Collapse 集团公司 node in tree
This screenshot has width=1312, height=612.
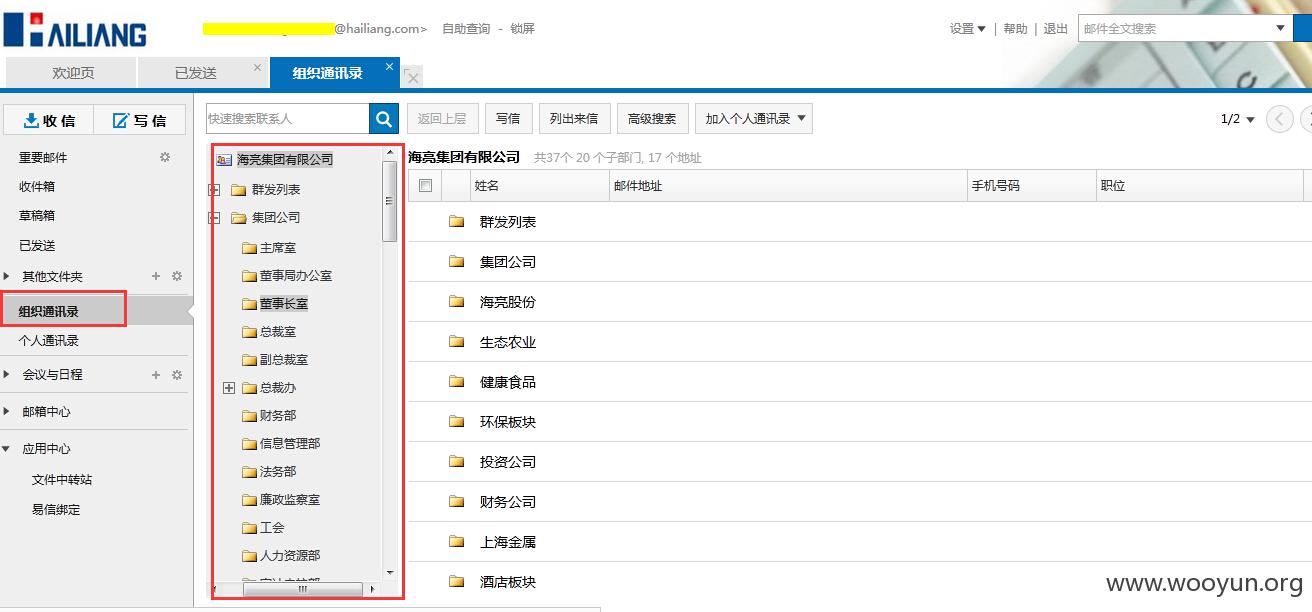pos(213,217)
